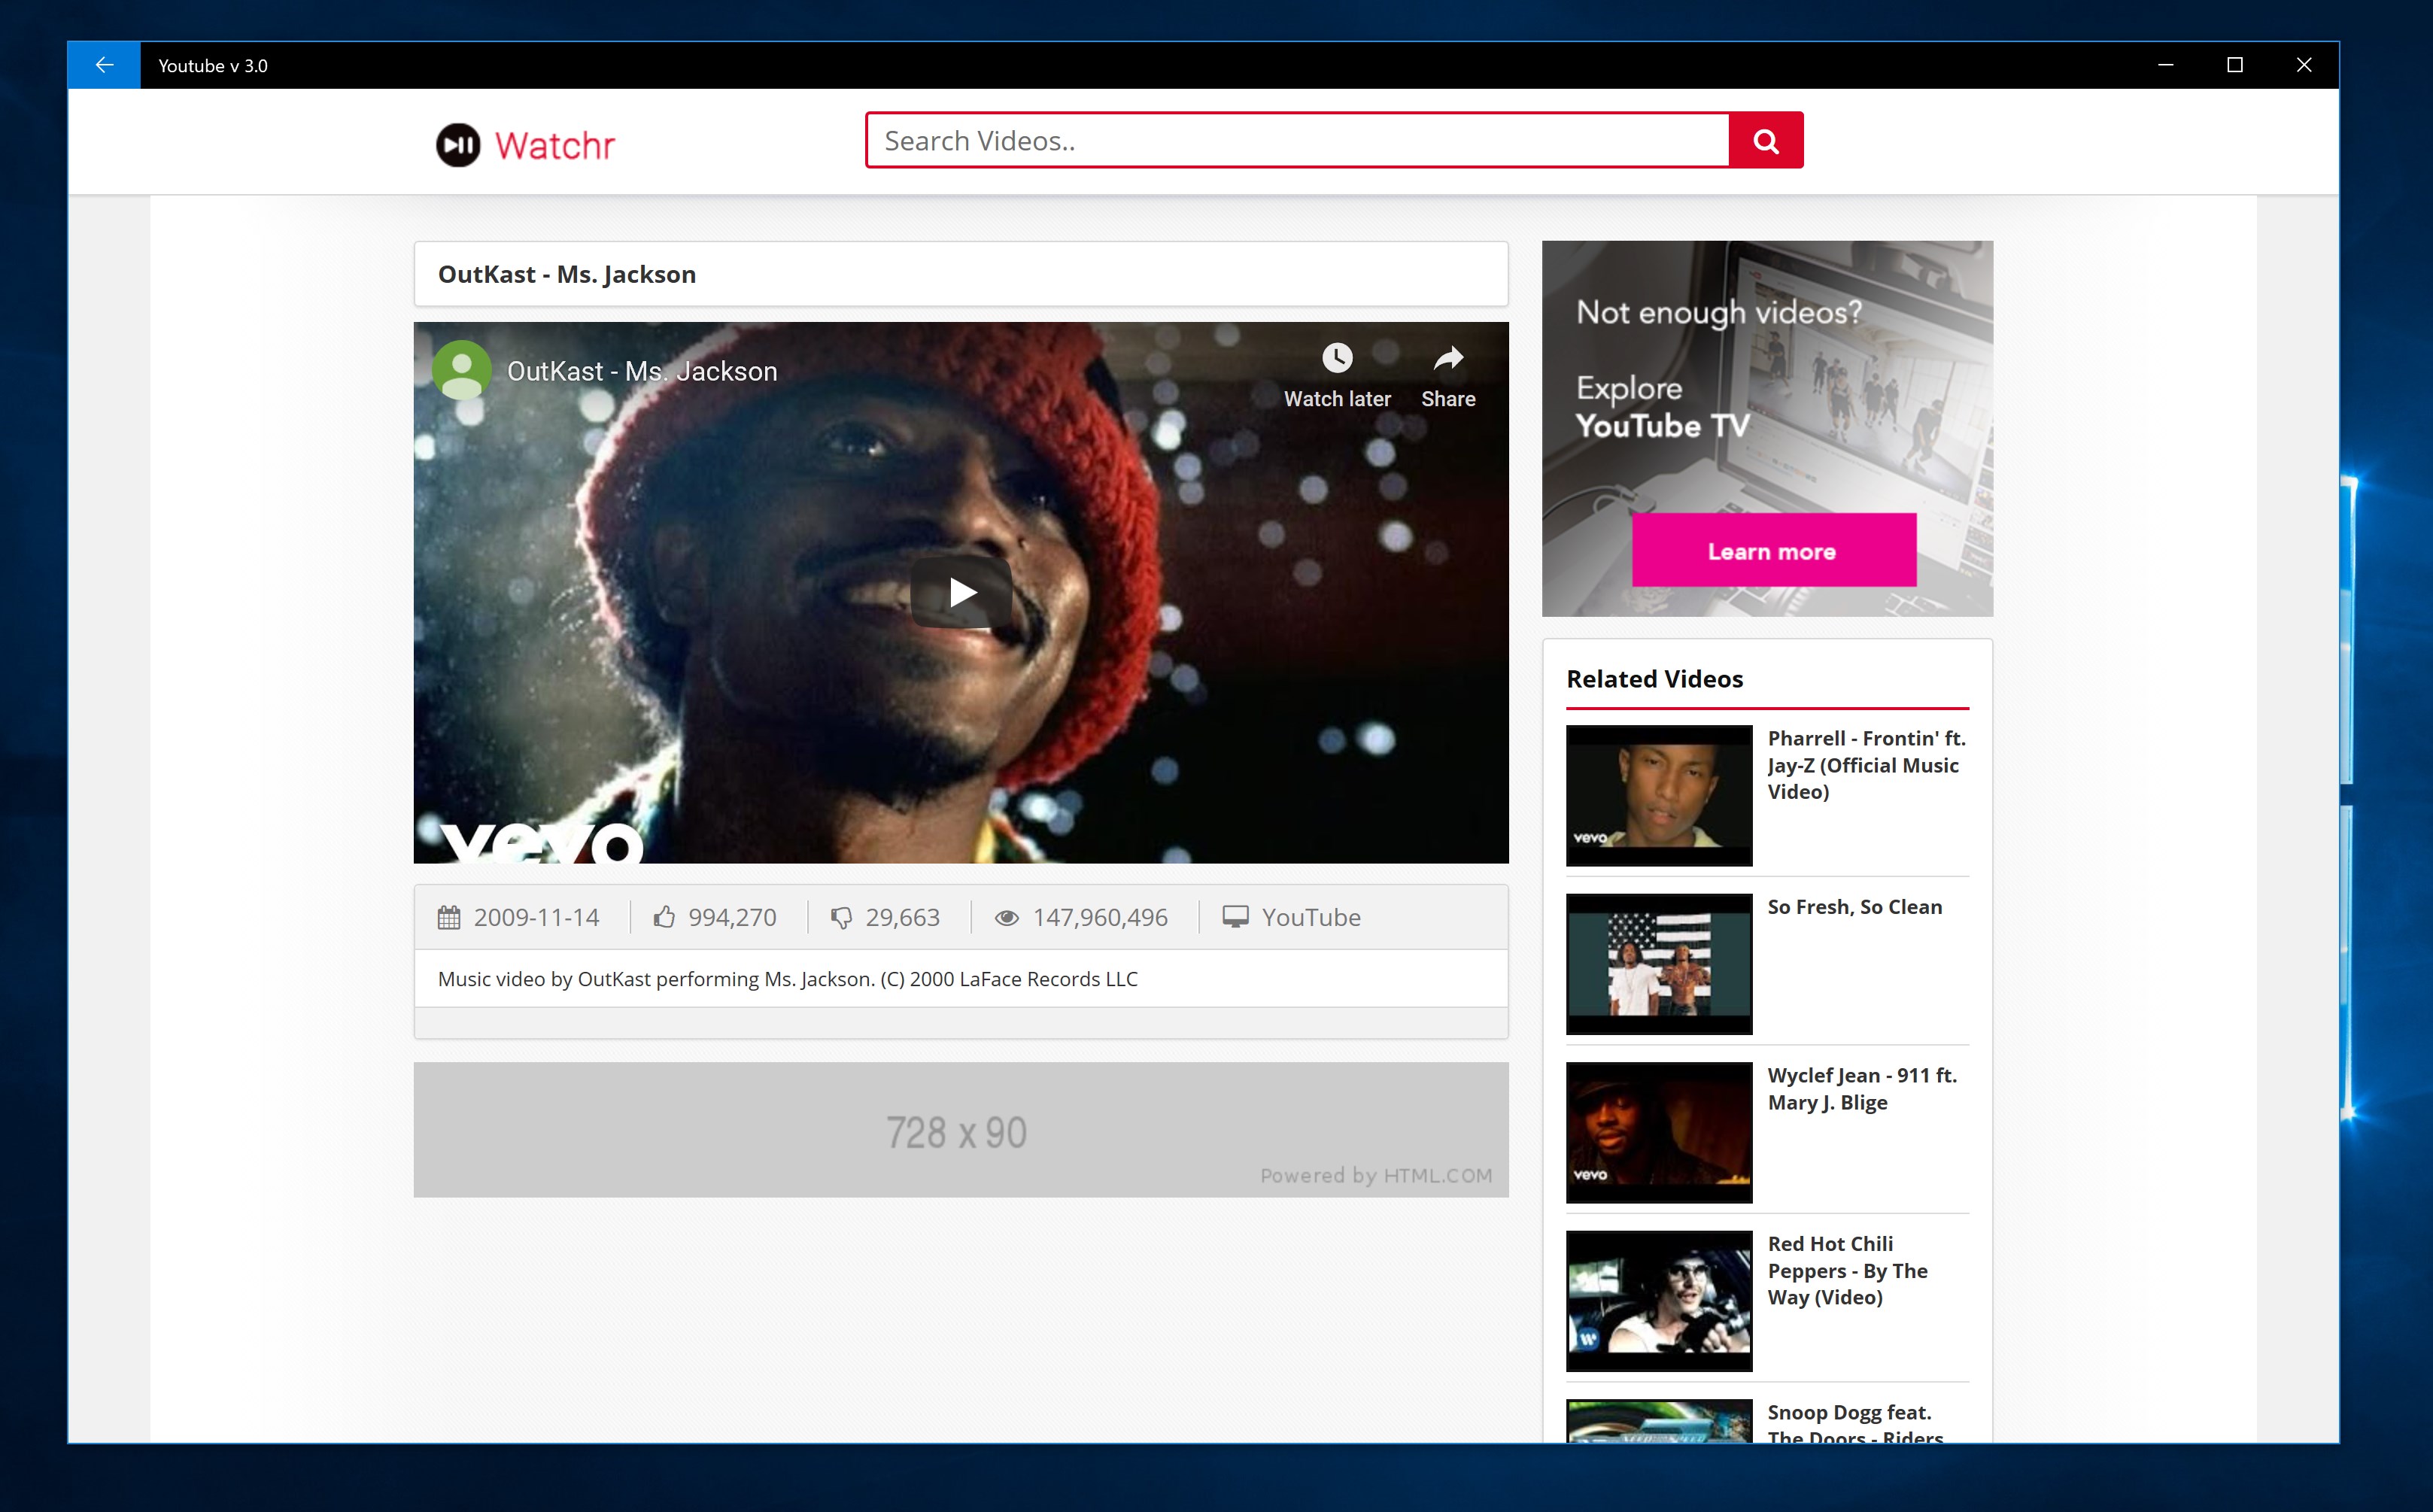Click the Watch later clock icon

[1336, 358]
